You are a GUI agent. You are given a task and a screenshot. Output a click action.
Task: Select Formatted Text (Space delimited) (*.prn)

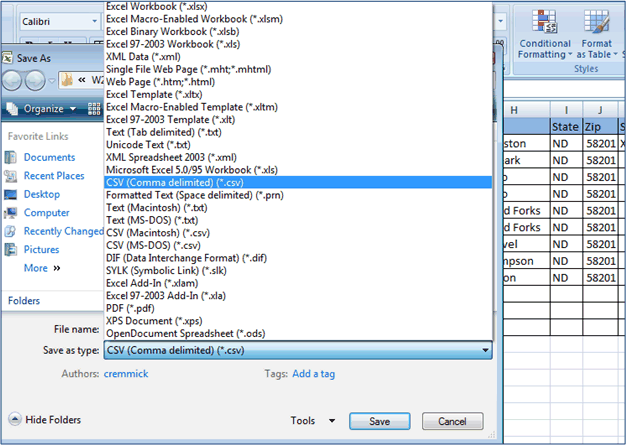click(298, 195)
